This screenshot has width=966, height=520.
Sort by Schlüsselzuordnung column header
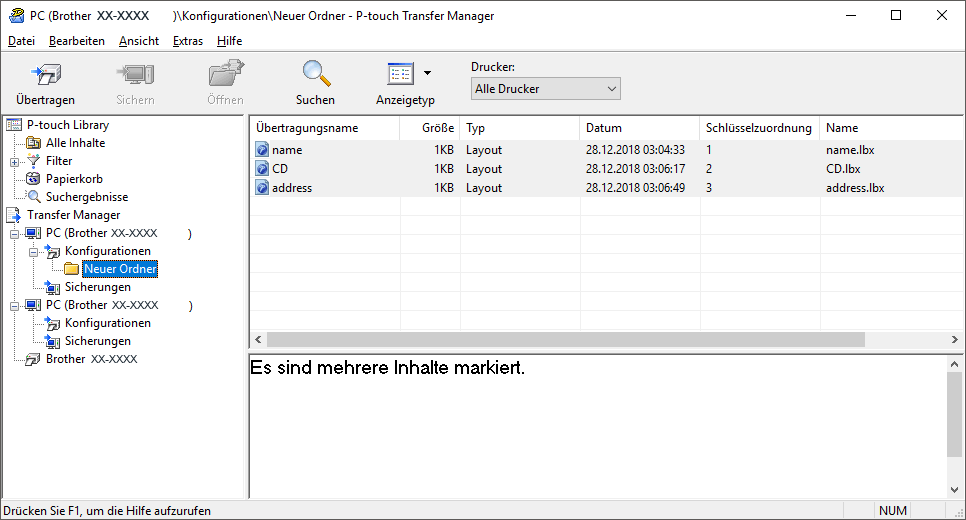tap(760, 128)
